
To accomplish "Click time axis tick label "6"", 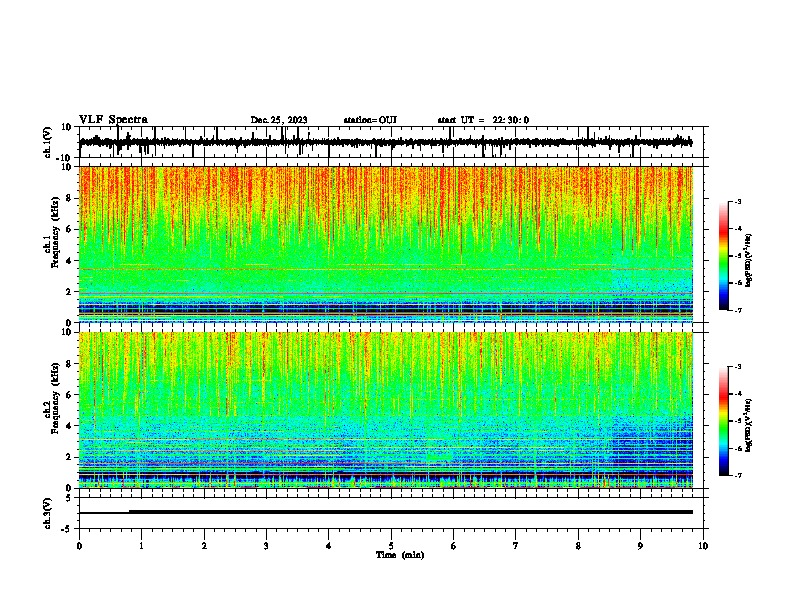I will pyautogui.click(x=454, y=546).
